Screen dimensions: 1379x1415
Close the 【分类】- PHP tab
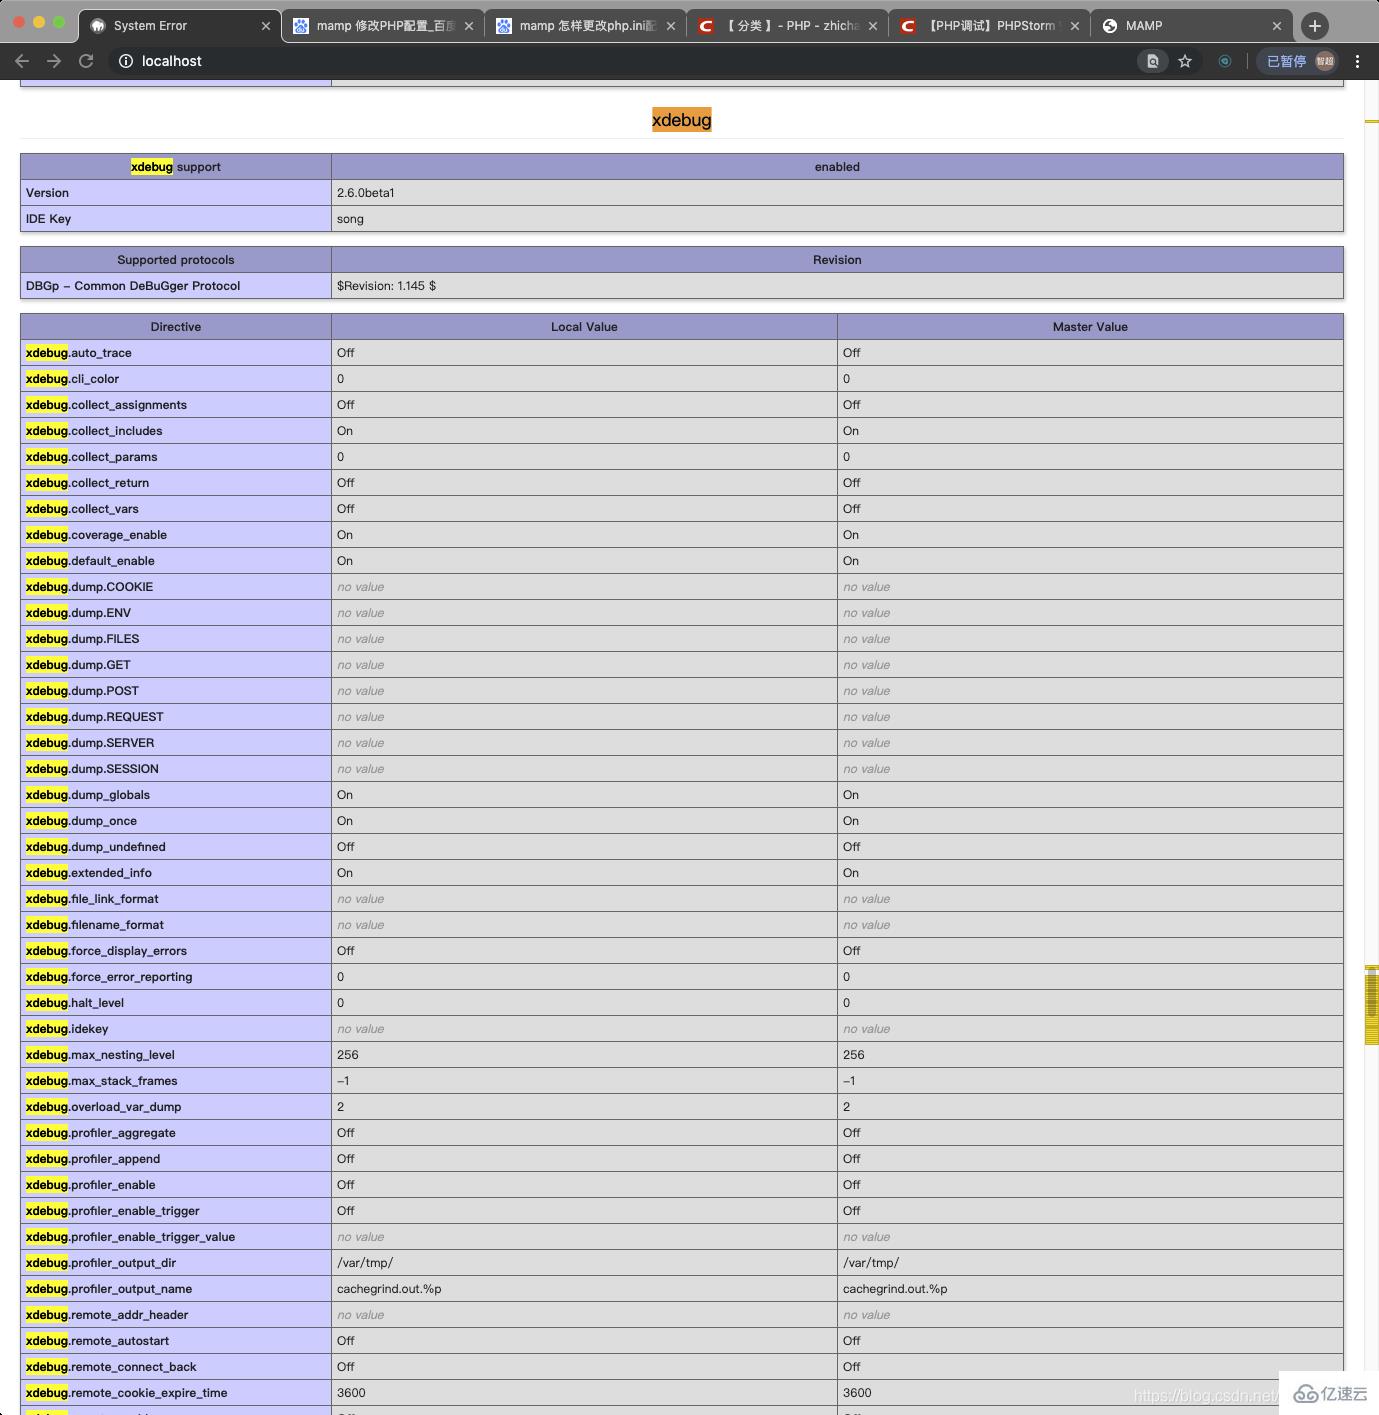[873, 26]
